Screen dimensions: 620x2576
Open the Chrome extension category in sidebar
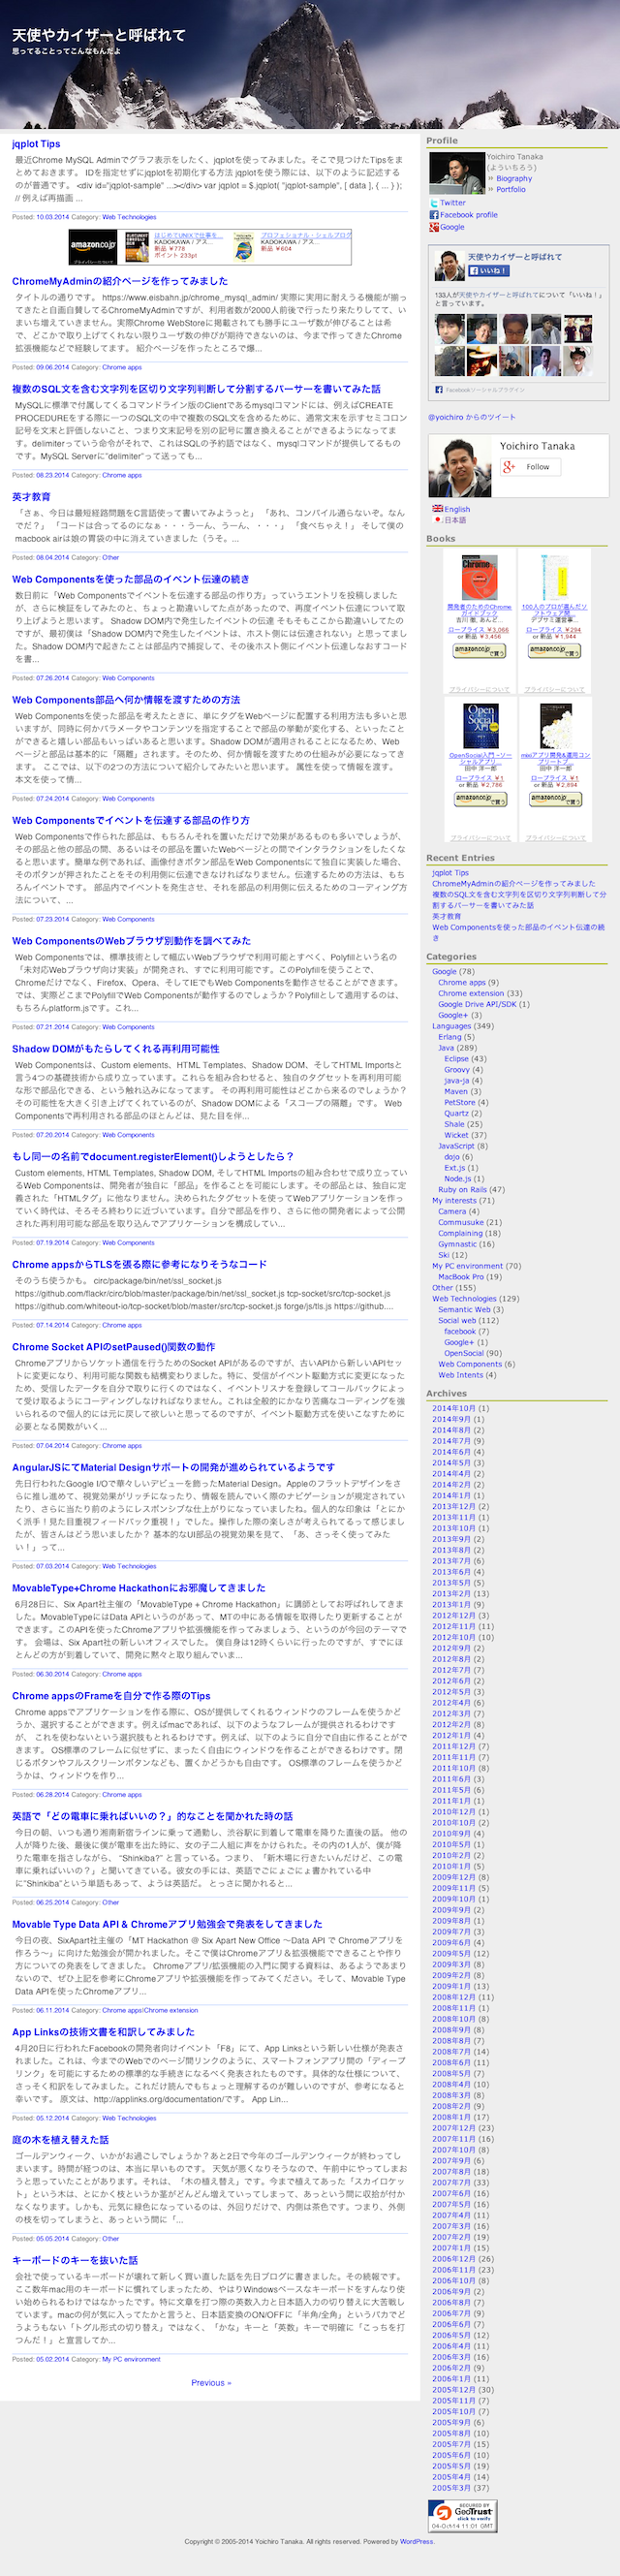coord(471,993)
